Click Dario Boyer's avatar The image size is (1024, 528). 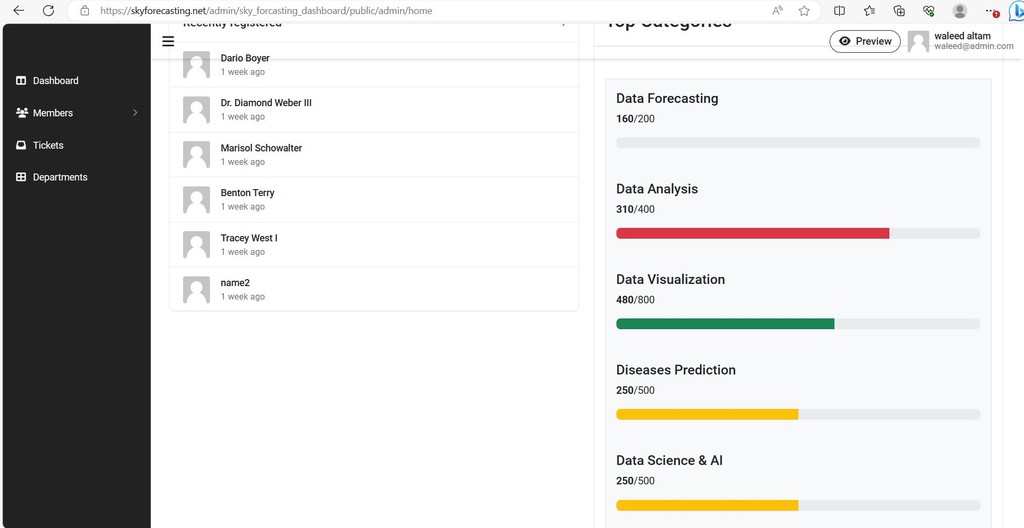197,65
